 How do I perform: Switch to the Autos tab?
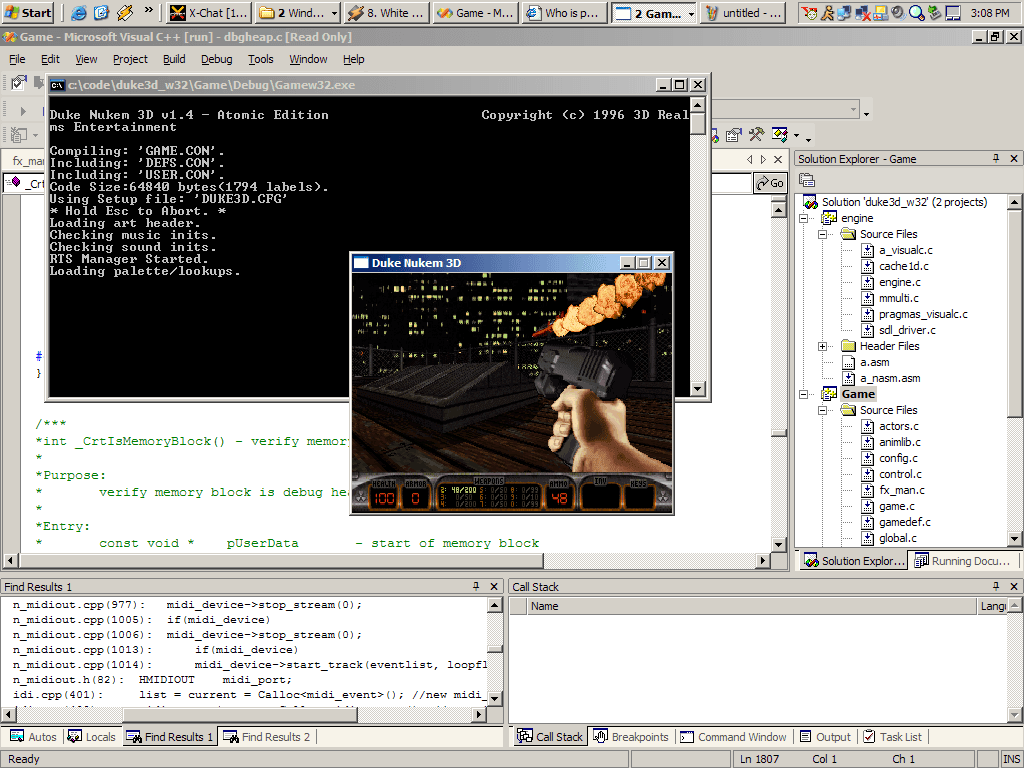click(33, 737)
